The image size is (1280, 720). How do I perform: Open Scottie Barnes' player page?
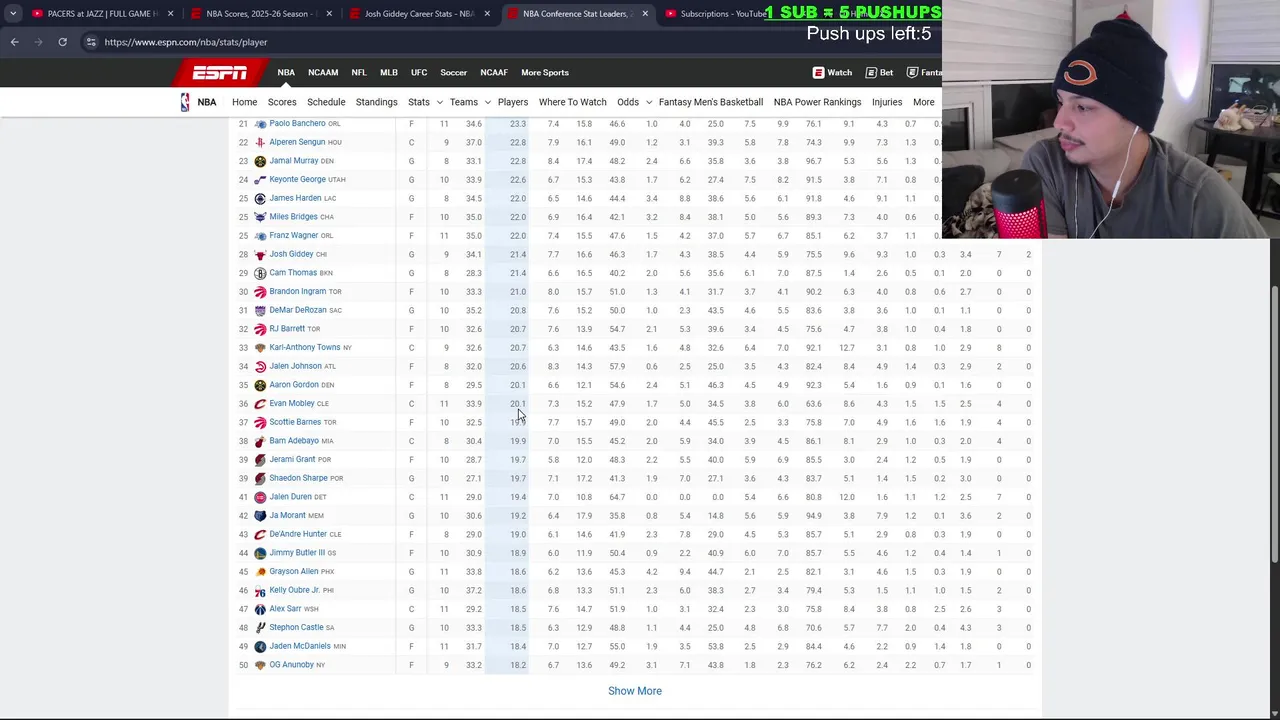click(x=295, y=422)
